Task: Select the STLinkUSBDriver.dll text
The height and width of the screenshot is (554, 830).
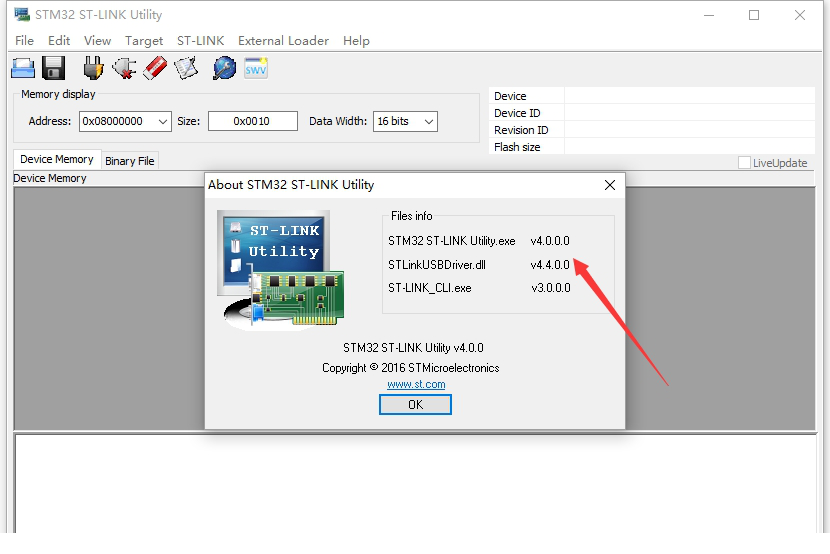Action: [x=437, y=265]
